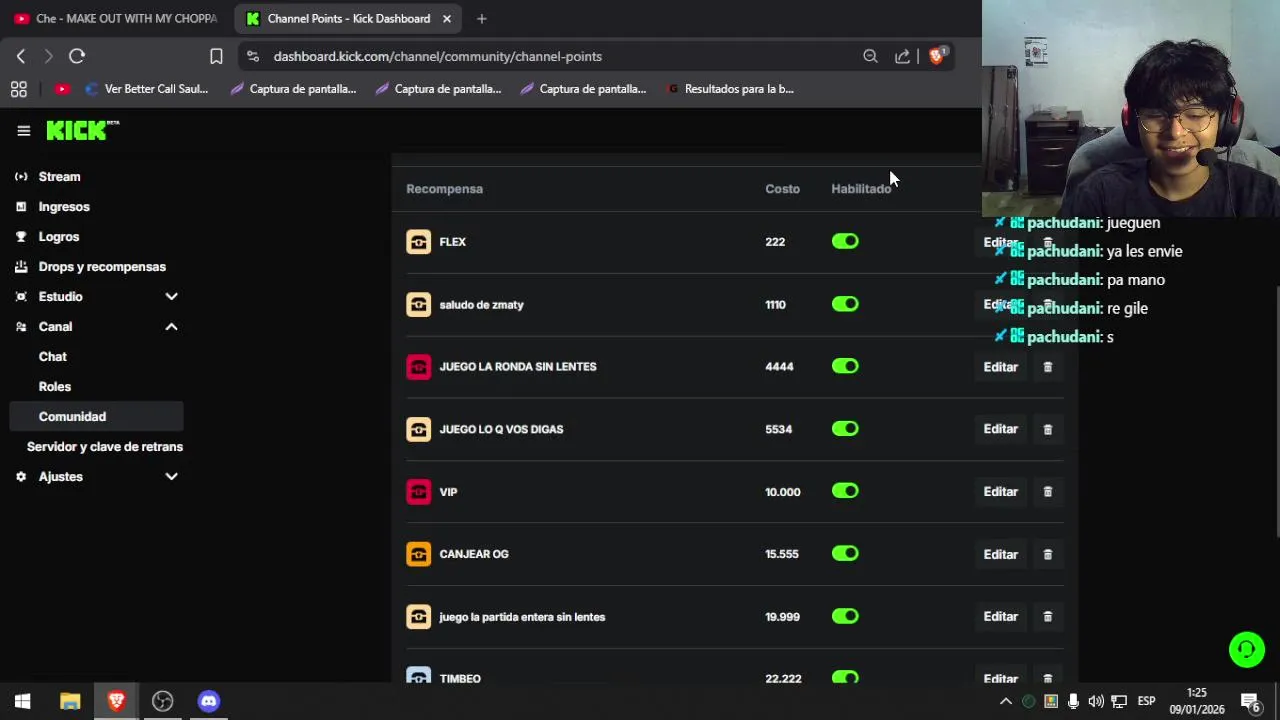Remove JUEGO LO Q VOS DIGAS reward
Viewport: 1280px width, 720px height.
1048,429
